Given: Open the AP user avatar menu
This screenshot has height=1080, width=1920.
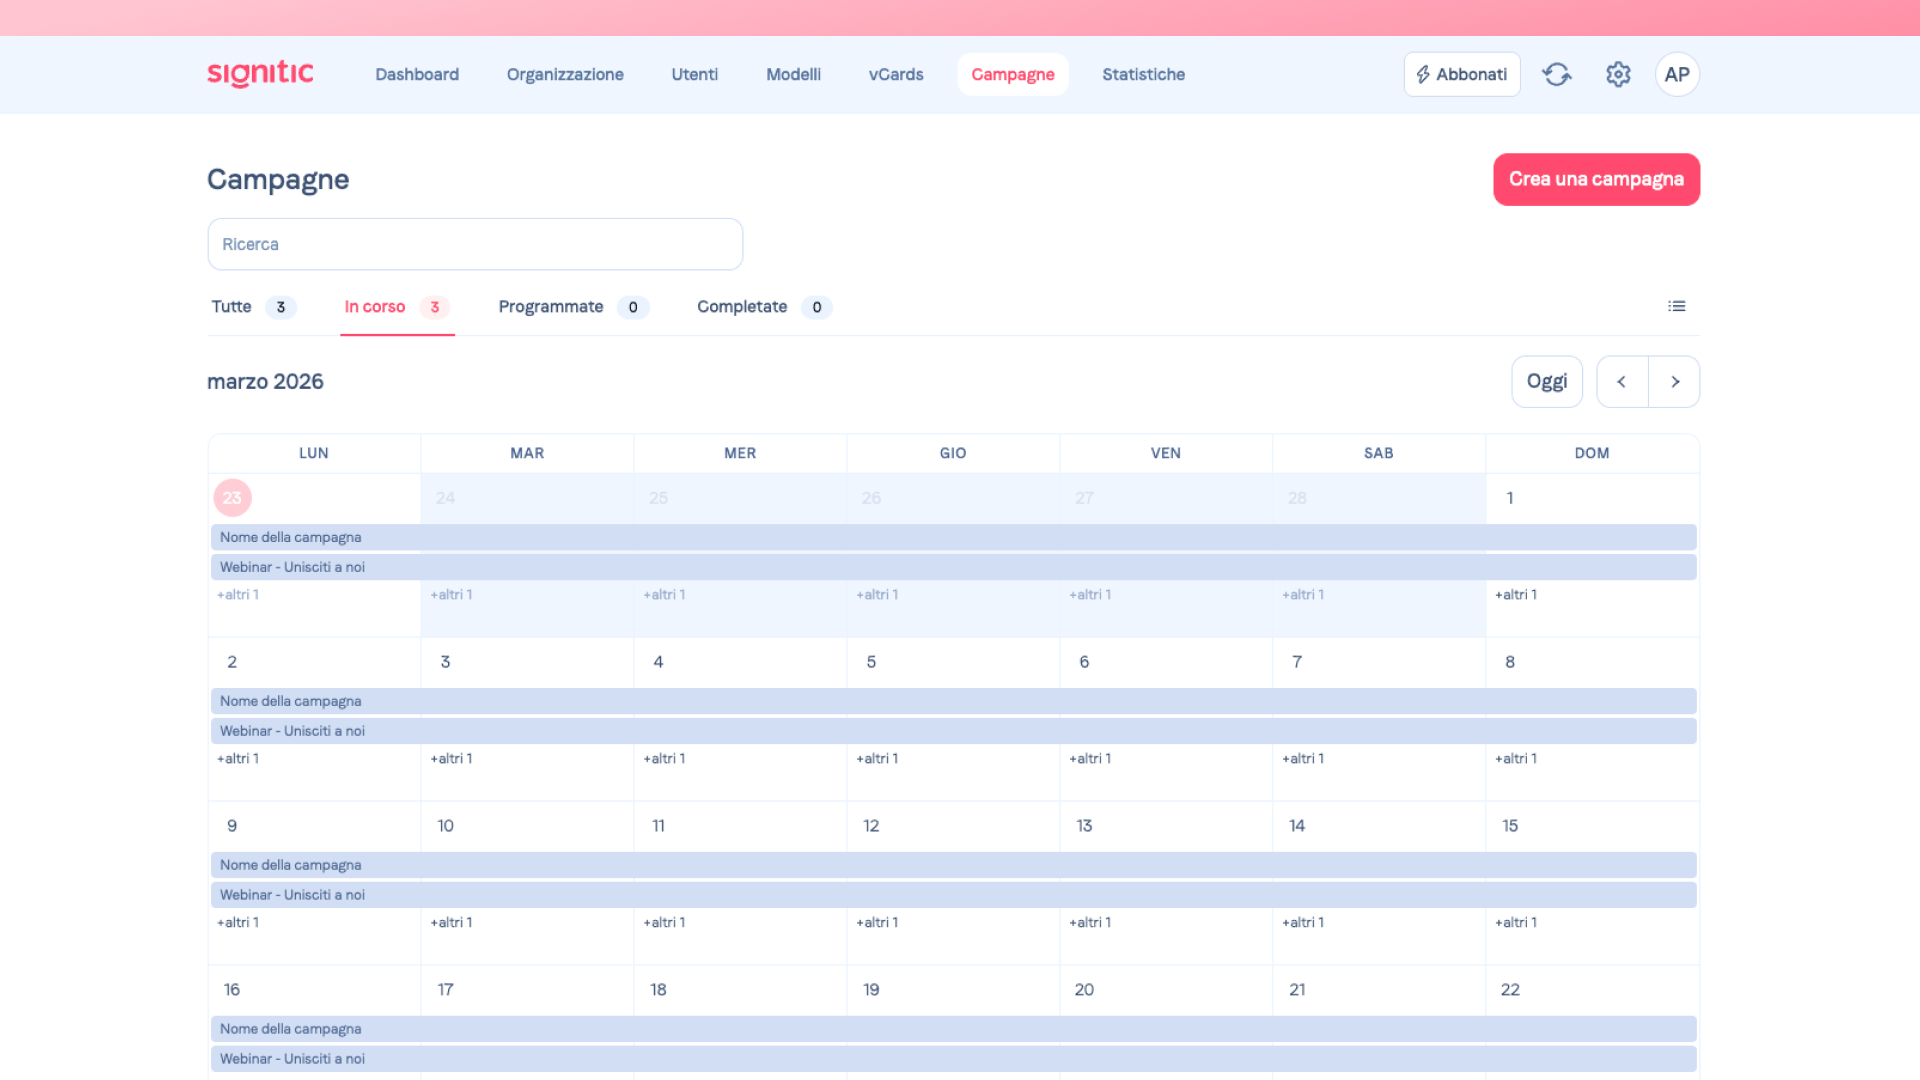Looking at the screenshot, I should click(1677, 74).
